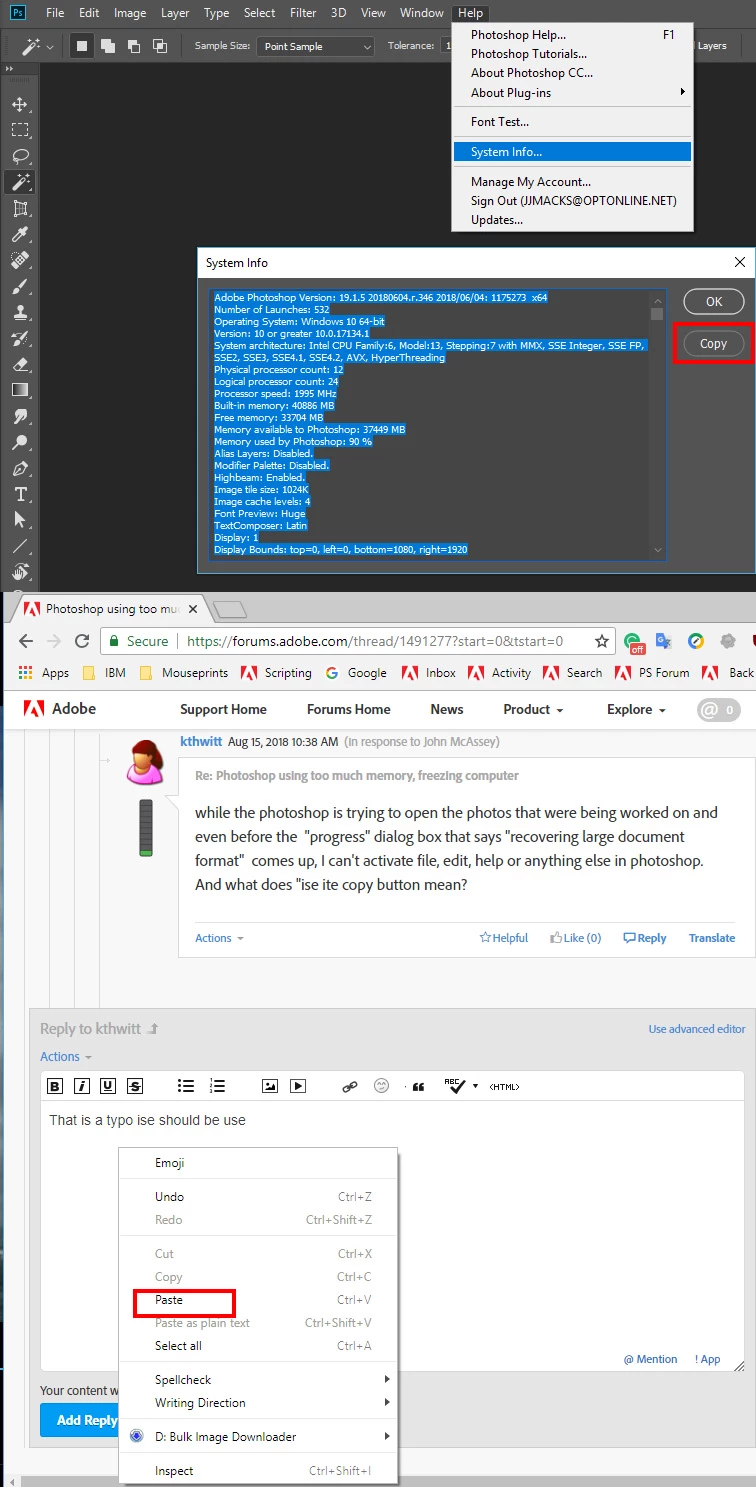The image size is (756, 1487).
Task: Toggle Add to Selection mode
Action: (x=107, y=46)
